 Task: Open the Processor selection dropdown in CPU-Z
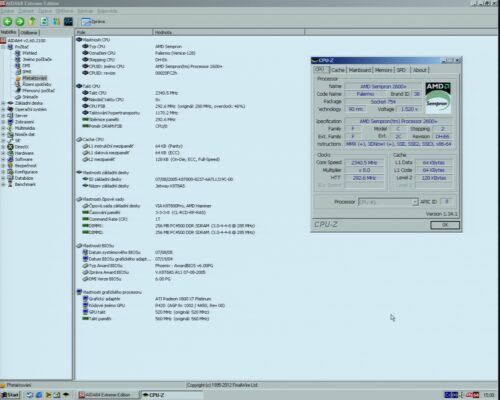click(388, 202)
